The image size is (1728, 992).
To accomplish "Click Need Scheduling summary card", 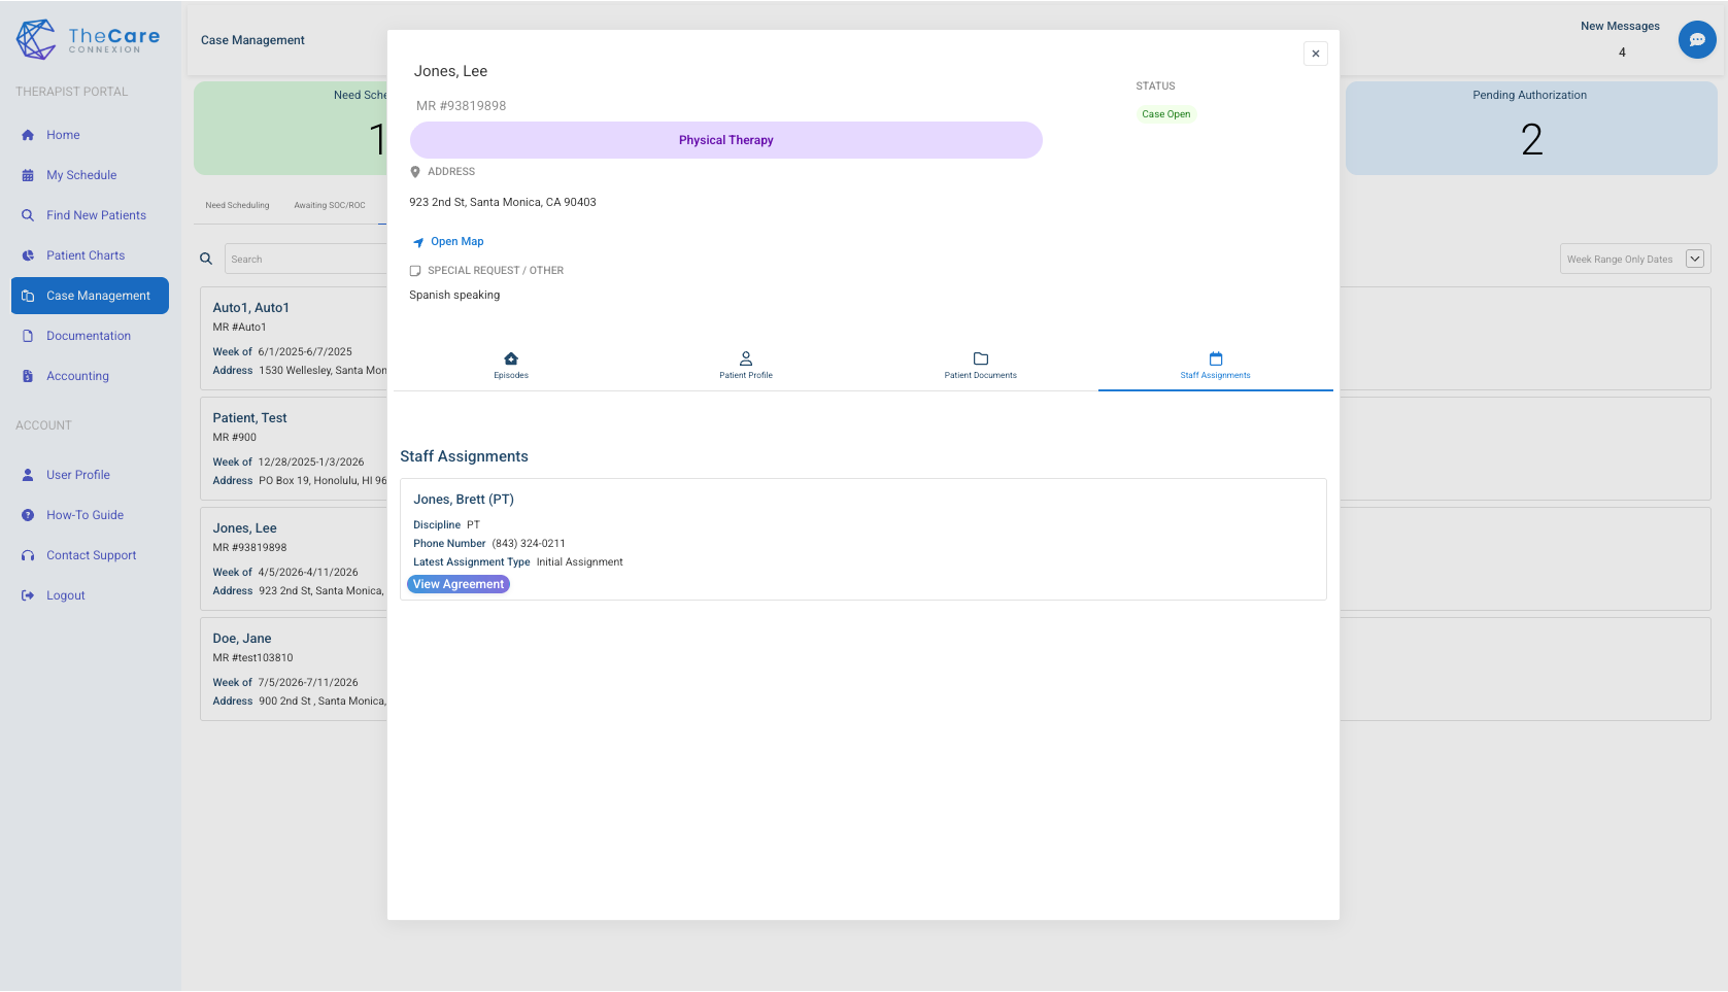I will pos(291,128).
